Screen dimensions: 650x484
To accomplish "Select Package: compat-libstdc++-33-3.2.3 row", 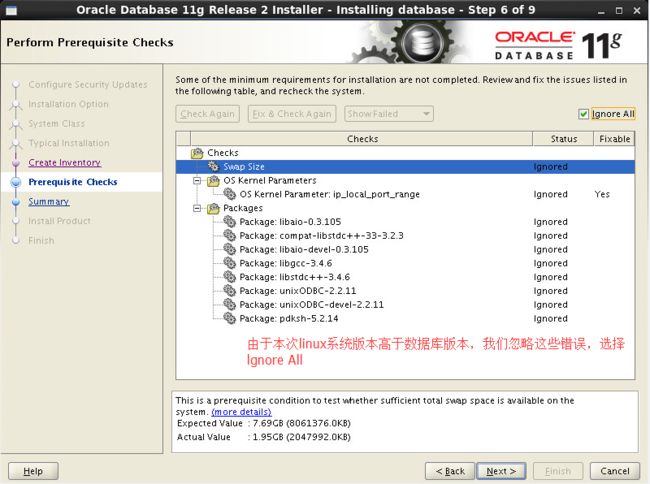I will pos(405,235).
